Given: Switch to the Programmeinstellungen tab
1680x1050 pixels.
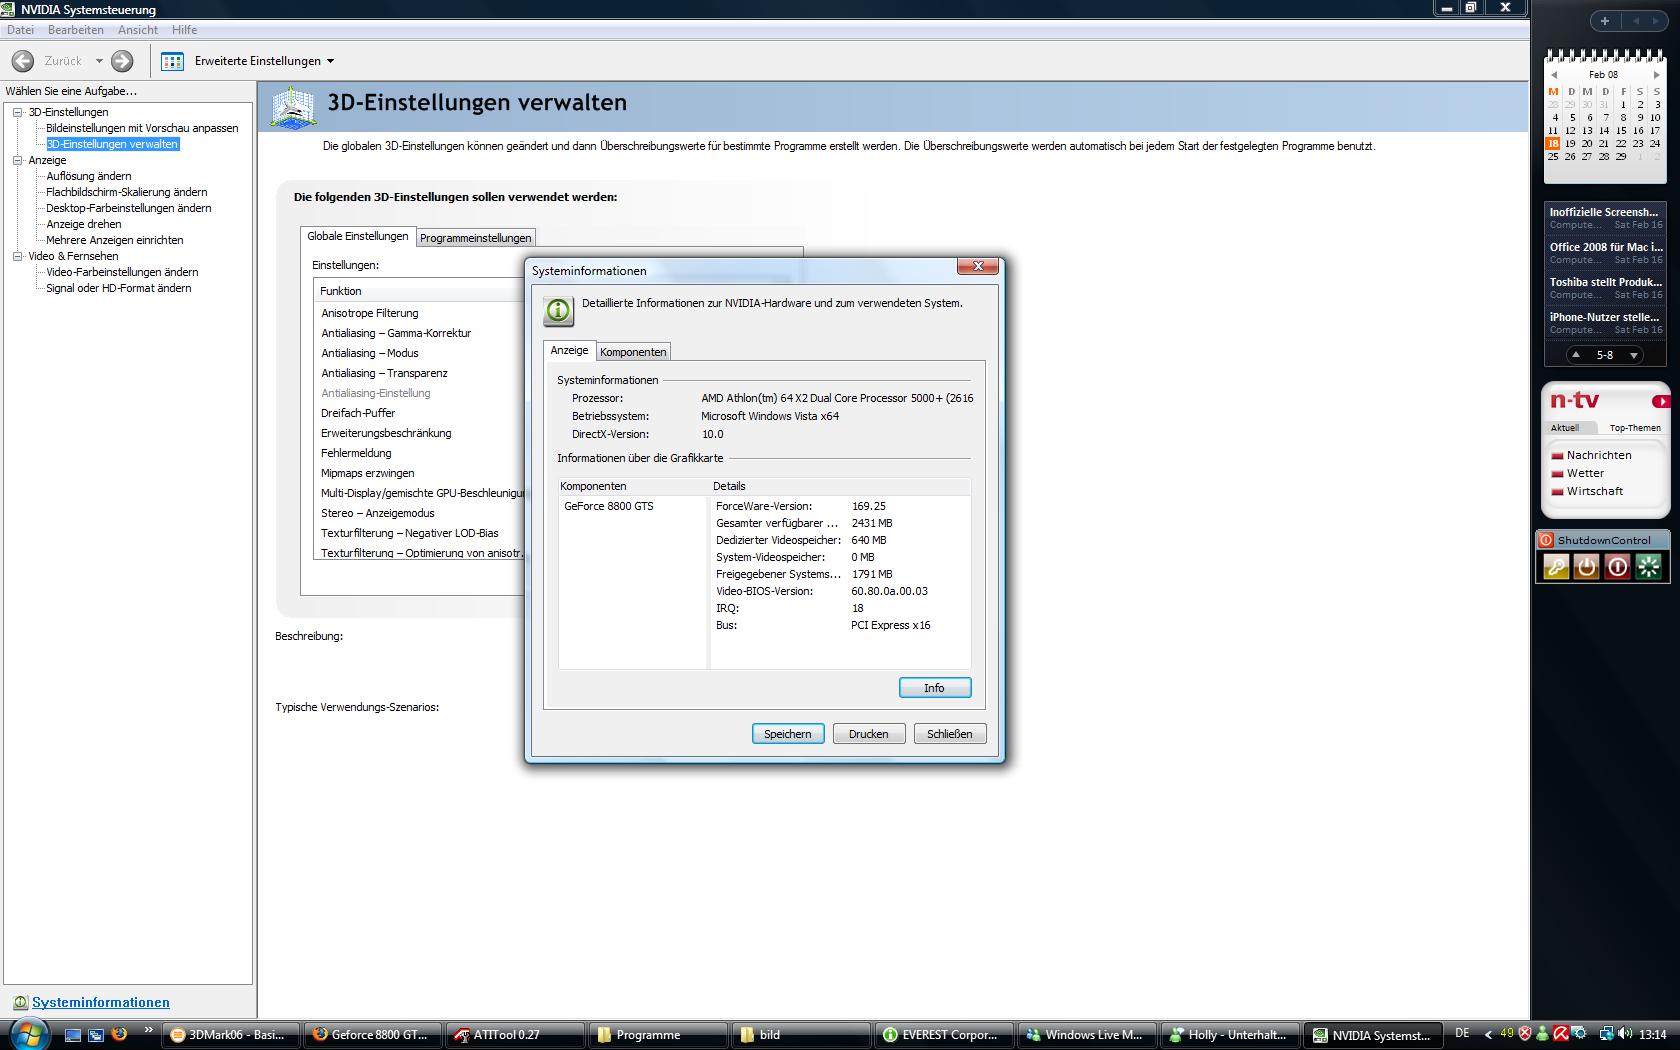Looking at the screenshot, I should coord(476,238).
